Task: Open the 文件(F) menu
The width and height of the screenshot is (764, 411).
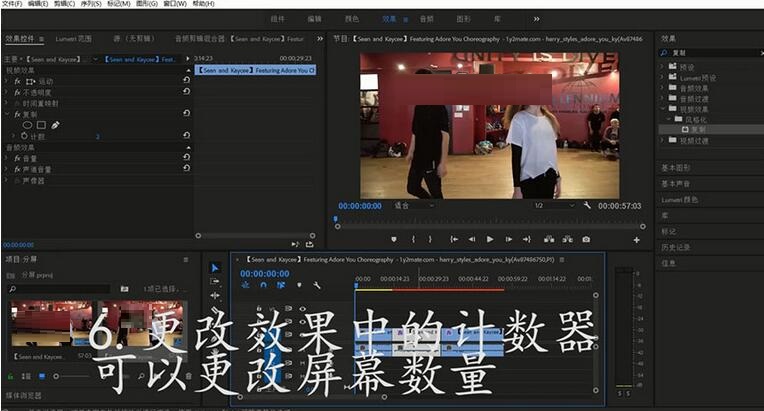Action: click(x=12, y=4)
